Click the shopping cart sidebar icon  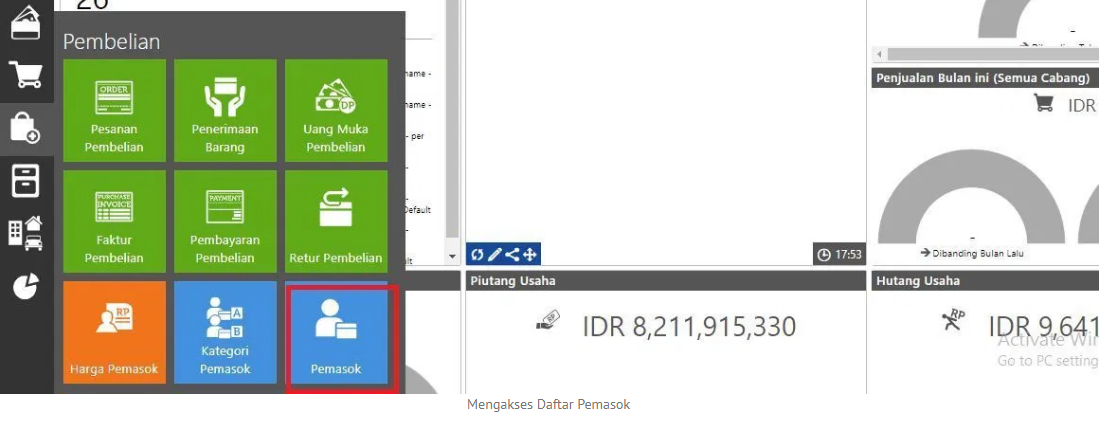[x=25, y=74]
